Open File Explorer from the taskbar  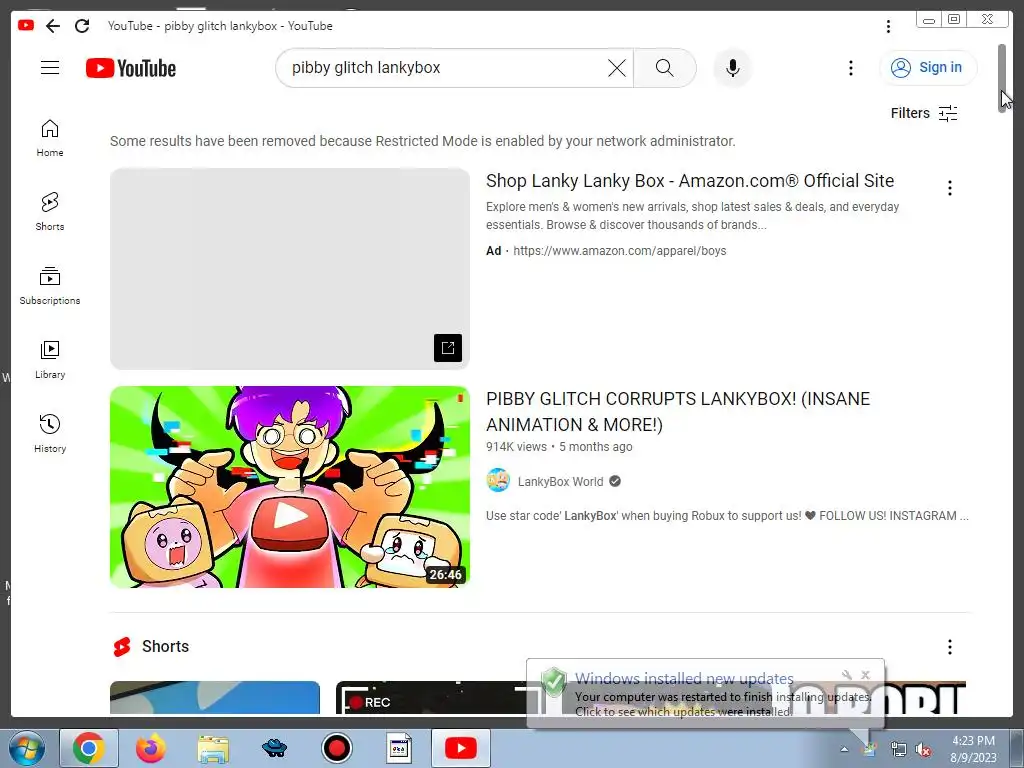[213, 748]
